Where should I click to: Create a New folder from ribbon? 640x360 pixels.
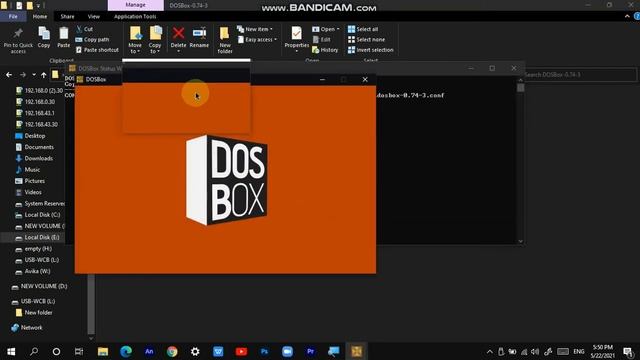[x=224, y=40]
